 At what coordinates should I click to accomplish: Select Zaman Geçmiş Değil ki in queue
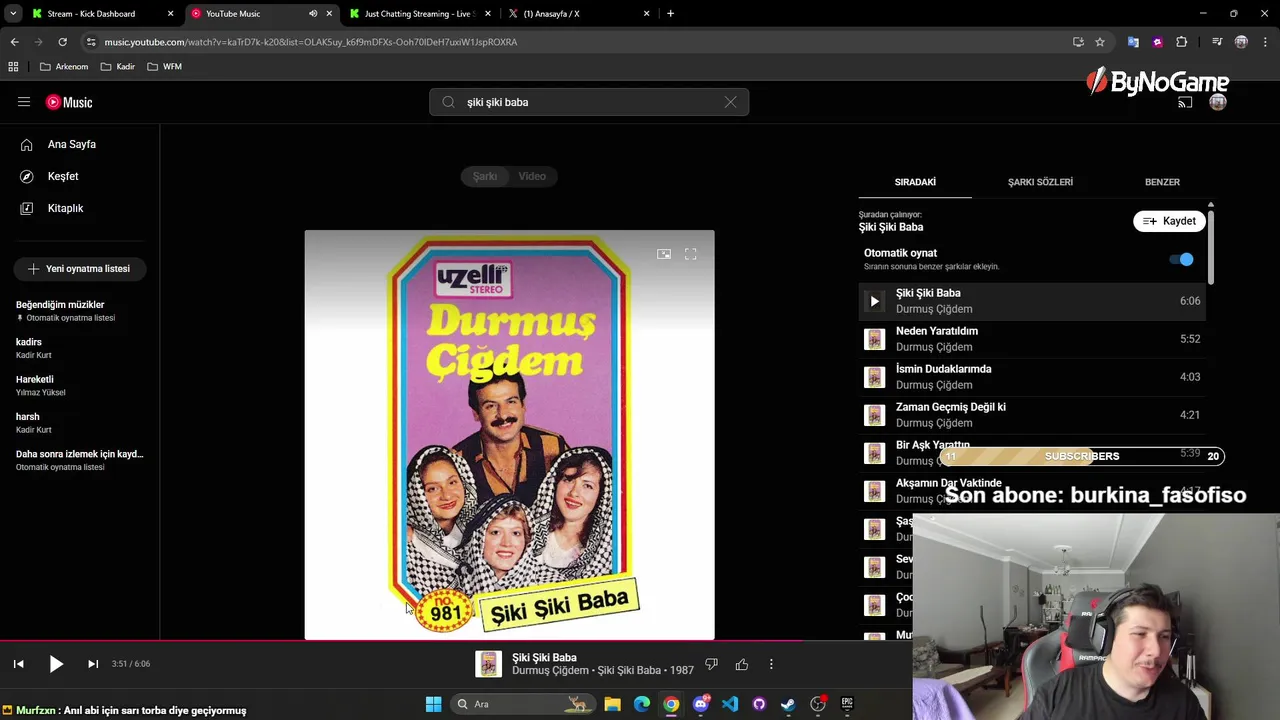click(x=1032, y=415)
